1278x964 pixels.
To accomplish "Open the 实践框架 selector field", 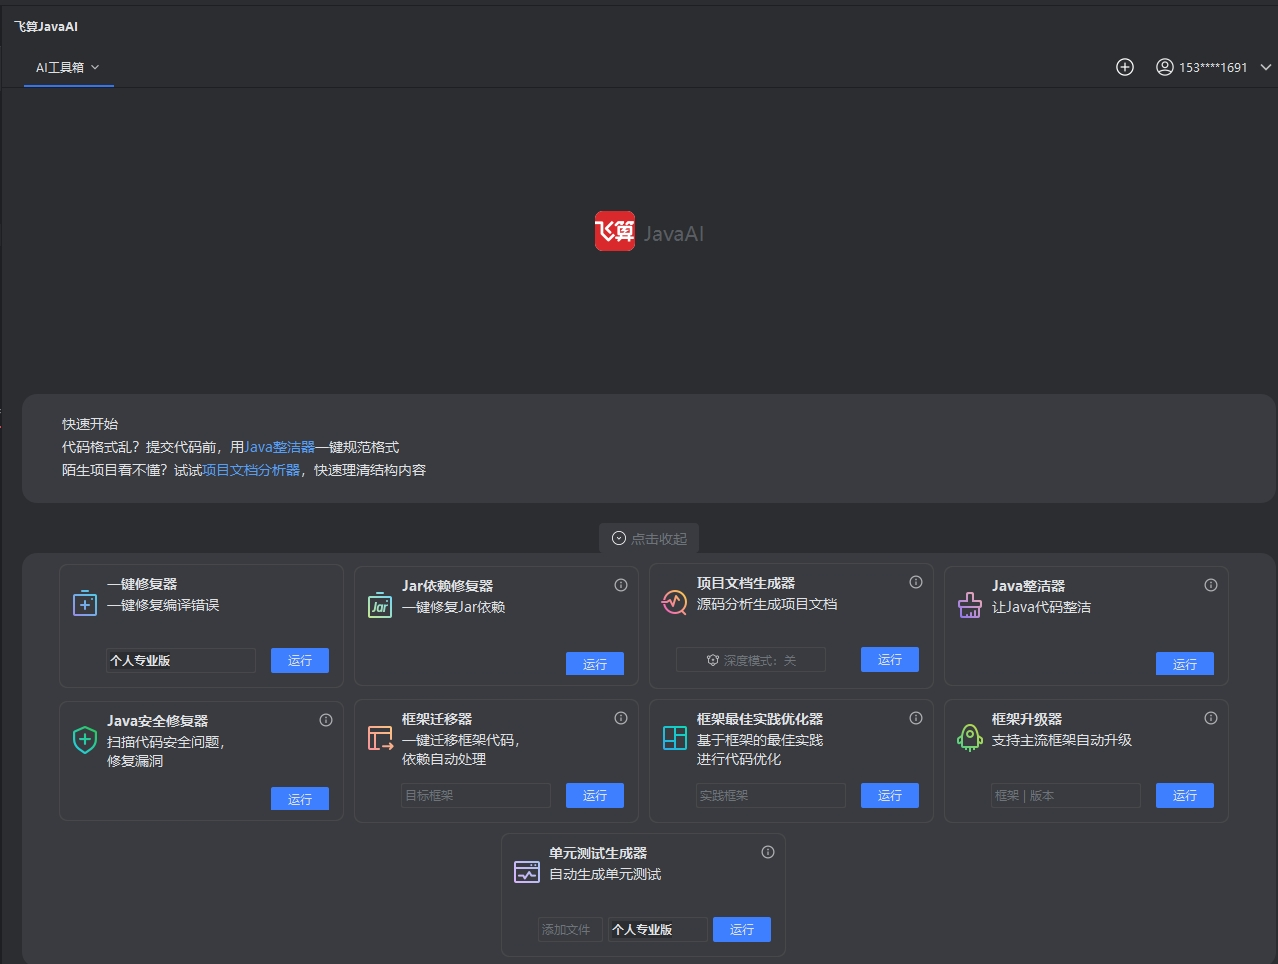I will pos(771,795).
